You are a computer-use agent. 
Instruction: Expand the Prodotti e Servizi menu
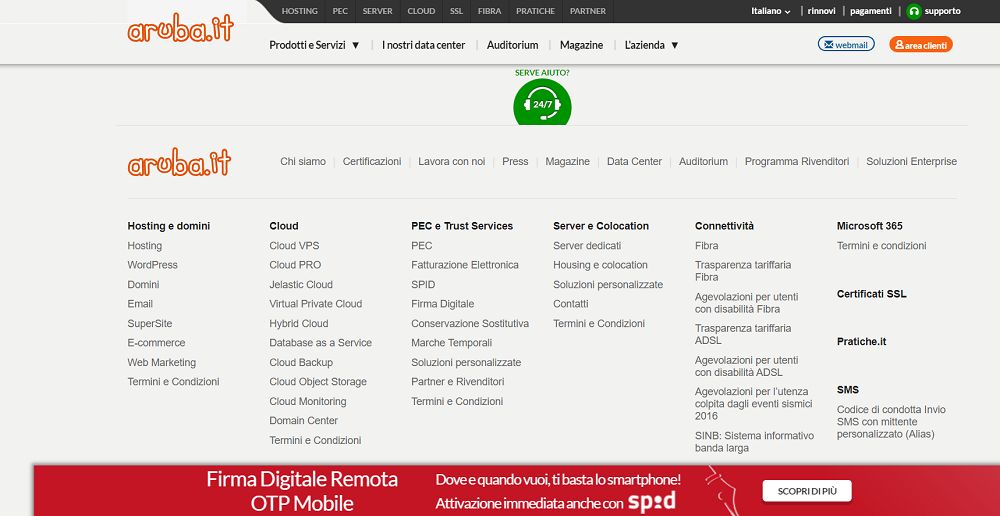coord(314,45)
